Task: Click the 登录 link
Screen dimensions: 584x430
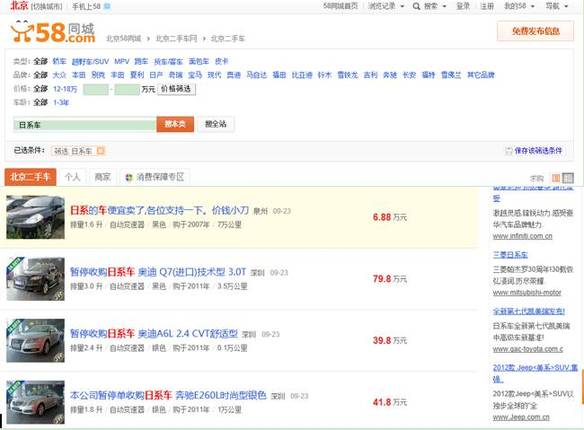Action: [463, 6]
